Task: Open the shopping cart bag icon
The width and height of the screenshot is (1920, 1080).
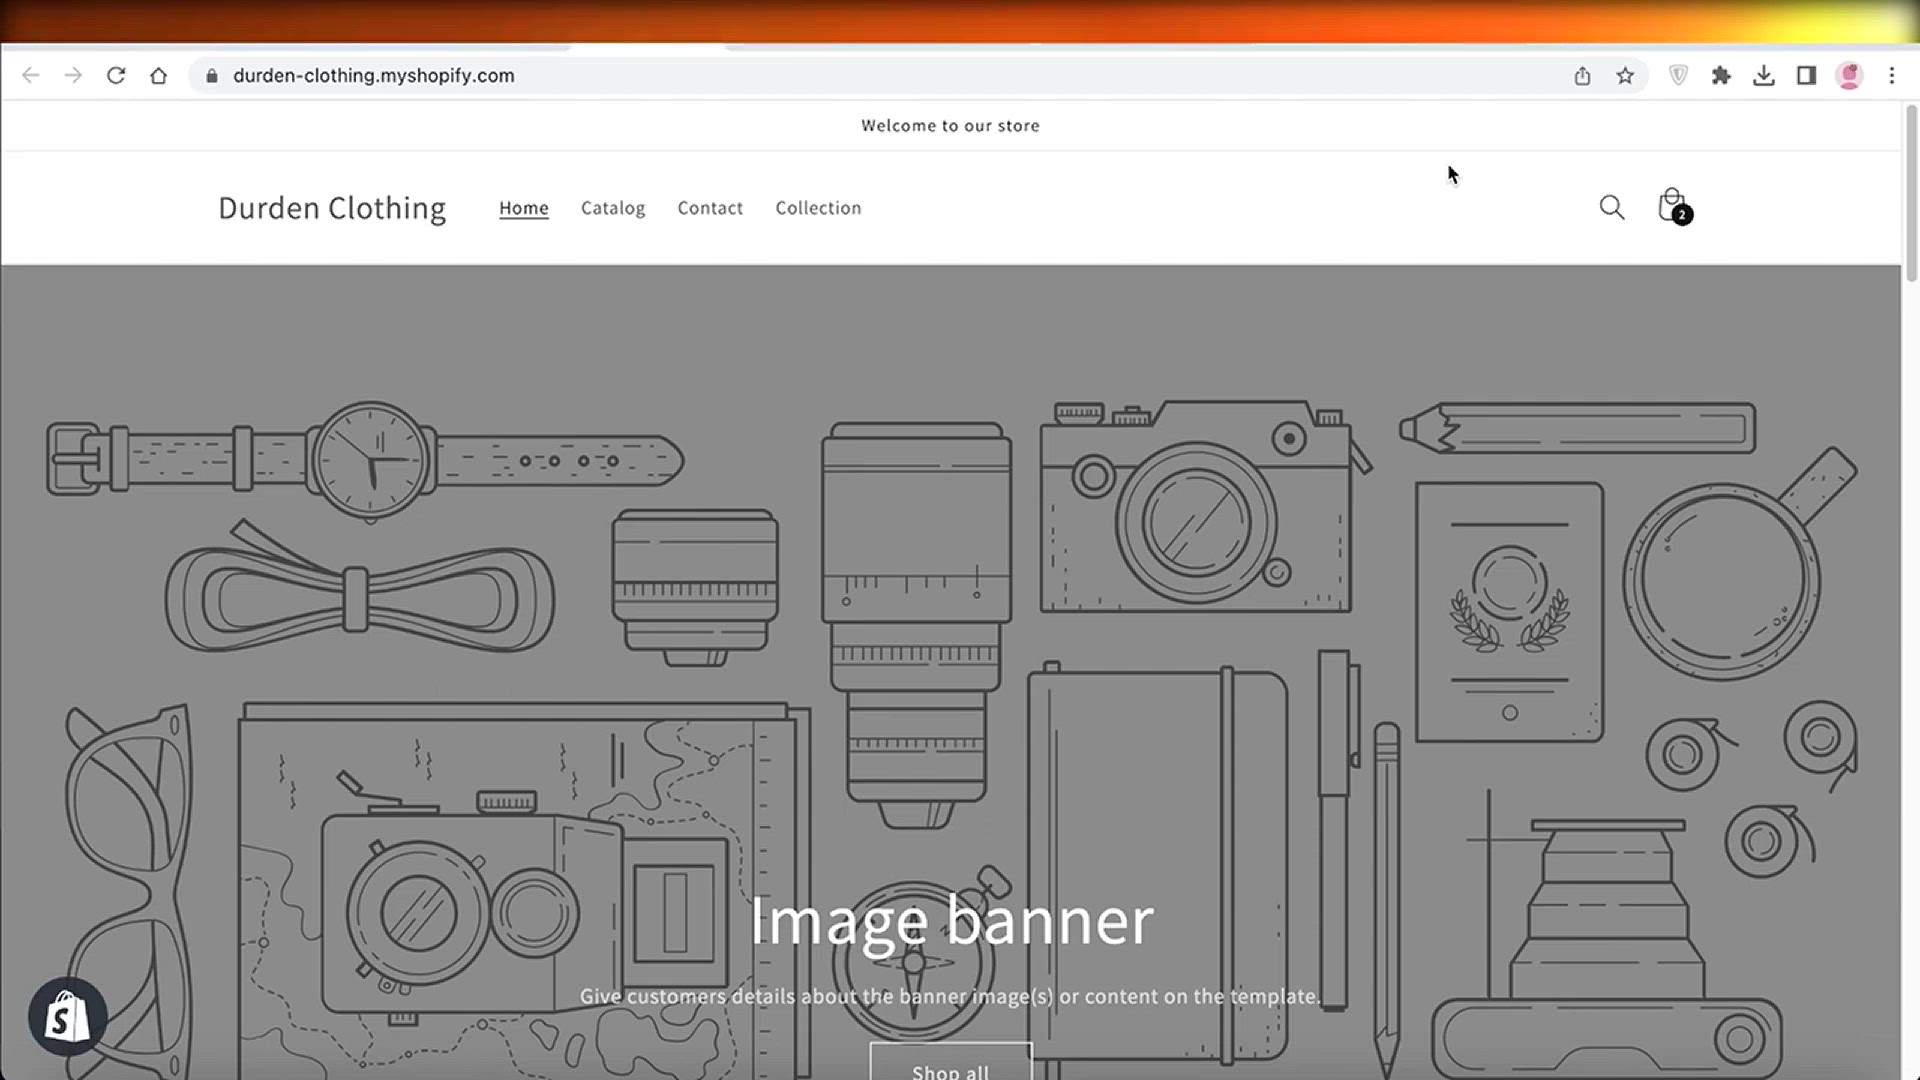Action: [x=1673, y=206]
